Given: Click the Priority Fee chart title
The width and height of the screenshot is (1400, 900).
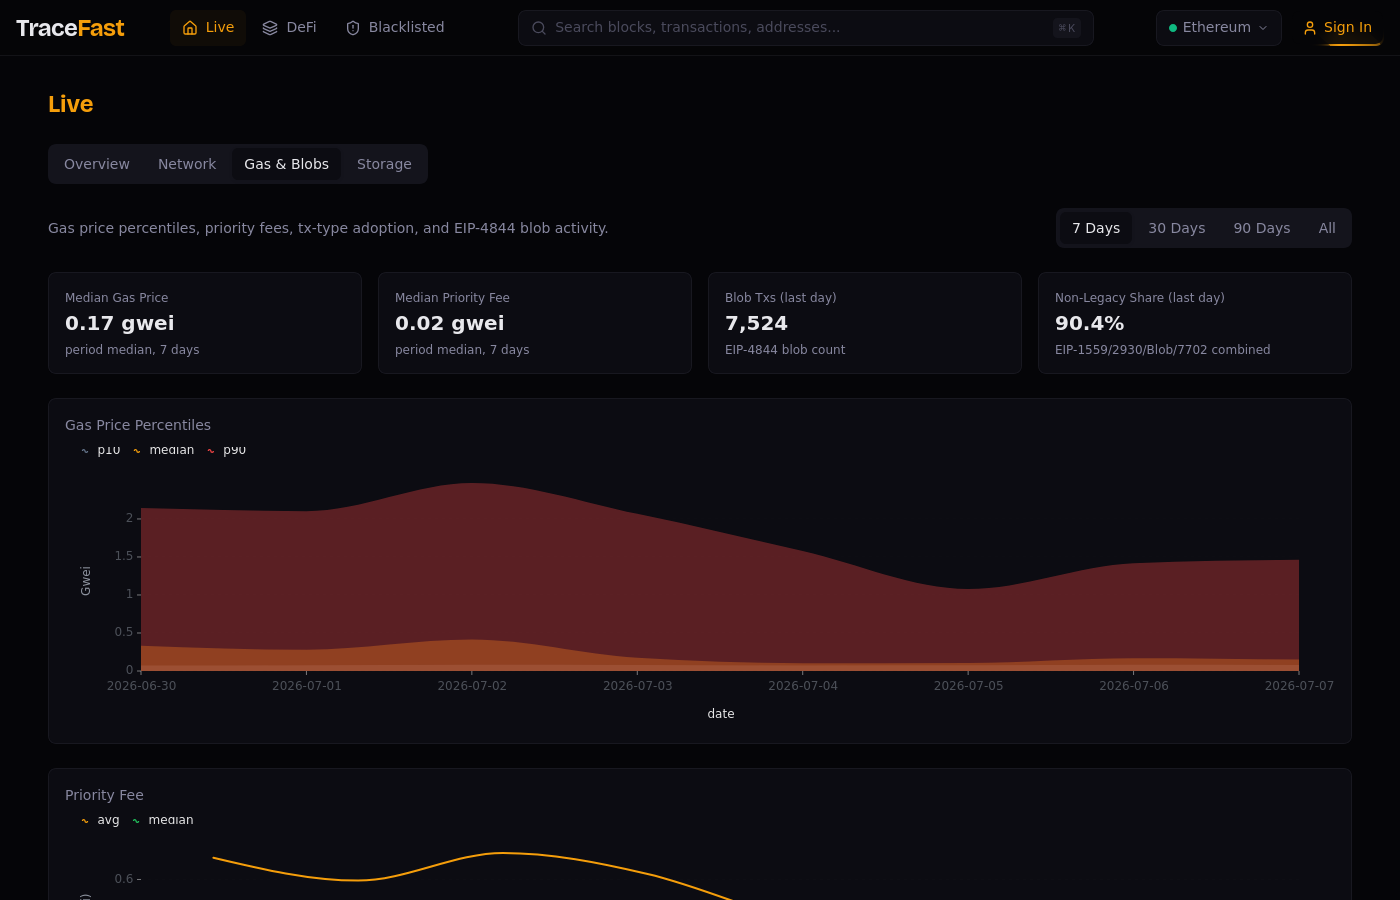Looking at the screenshot, I should pyautogui.click(x=104, y=795).
